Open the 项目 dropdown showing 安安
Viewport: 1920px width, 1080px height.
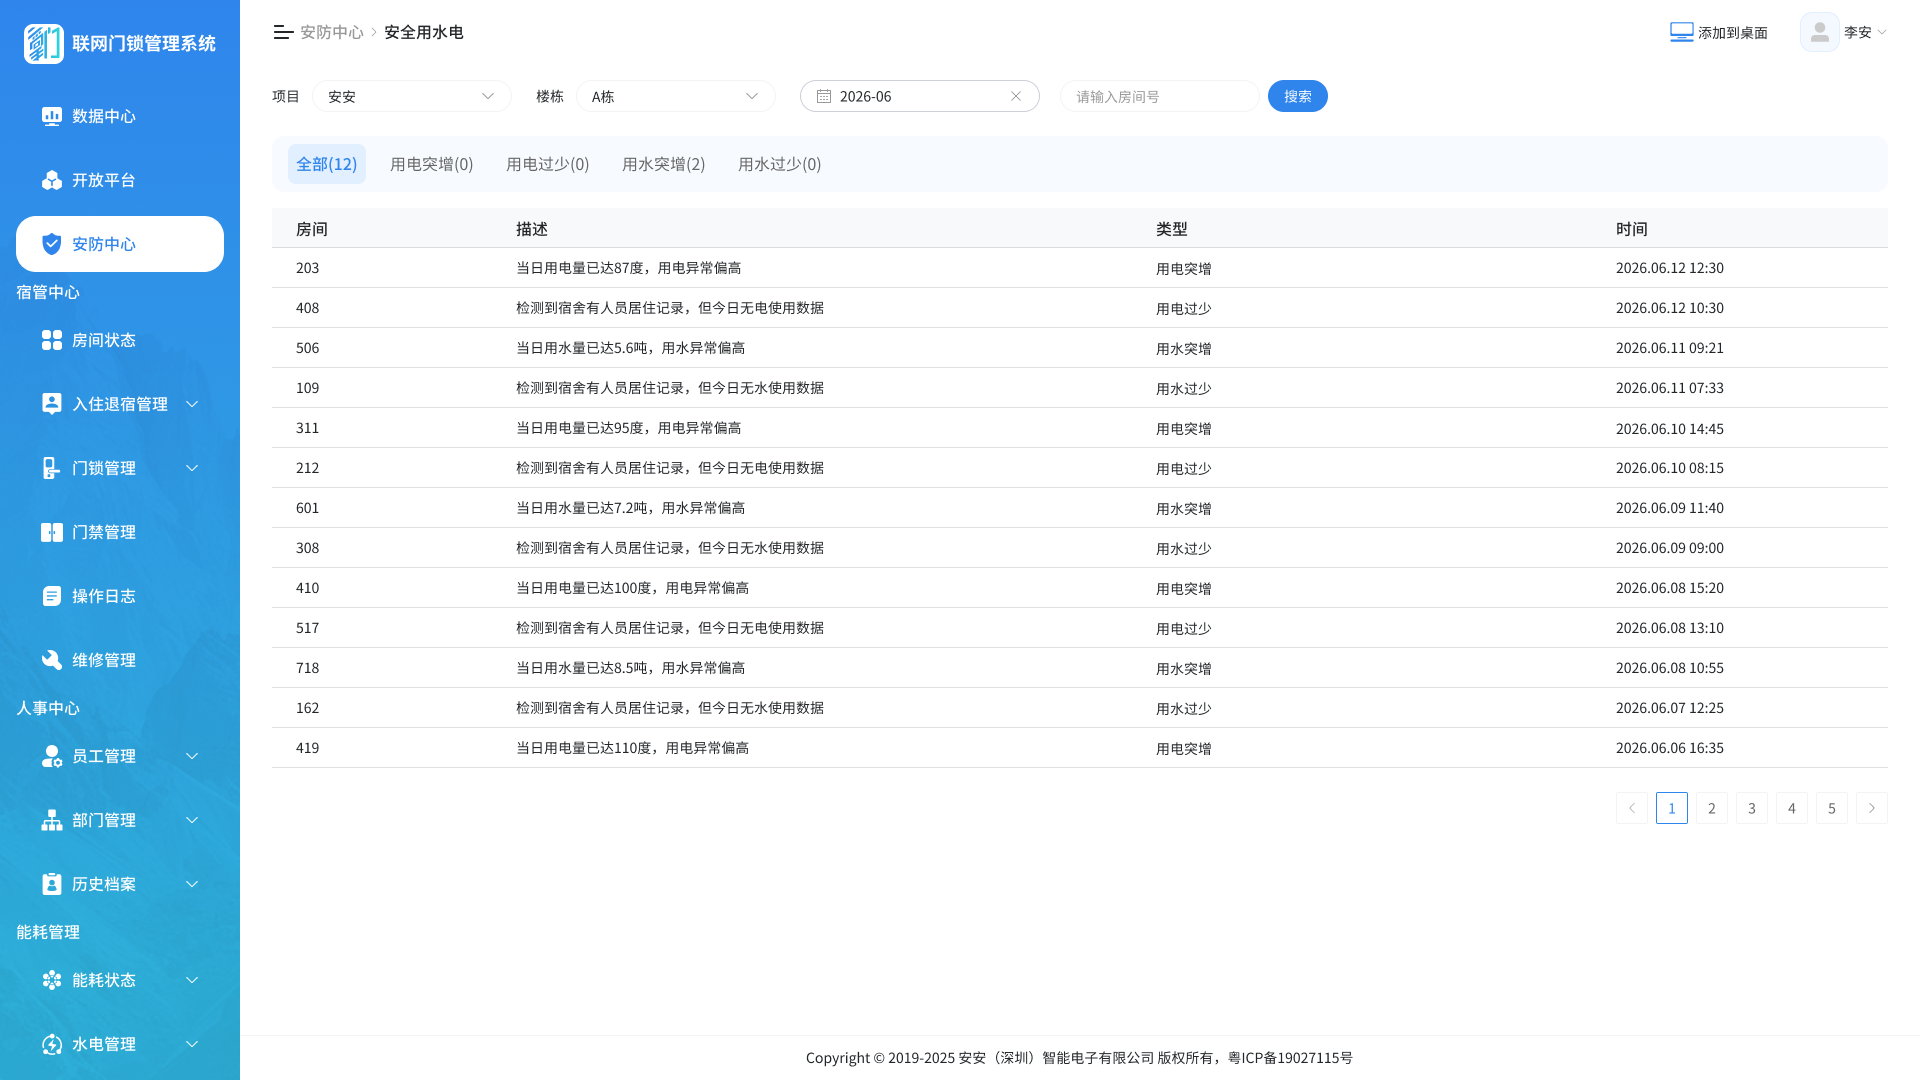pyautogui.click(x=412, y=96)
